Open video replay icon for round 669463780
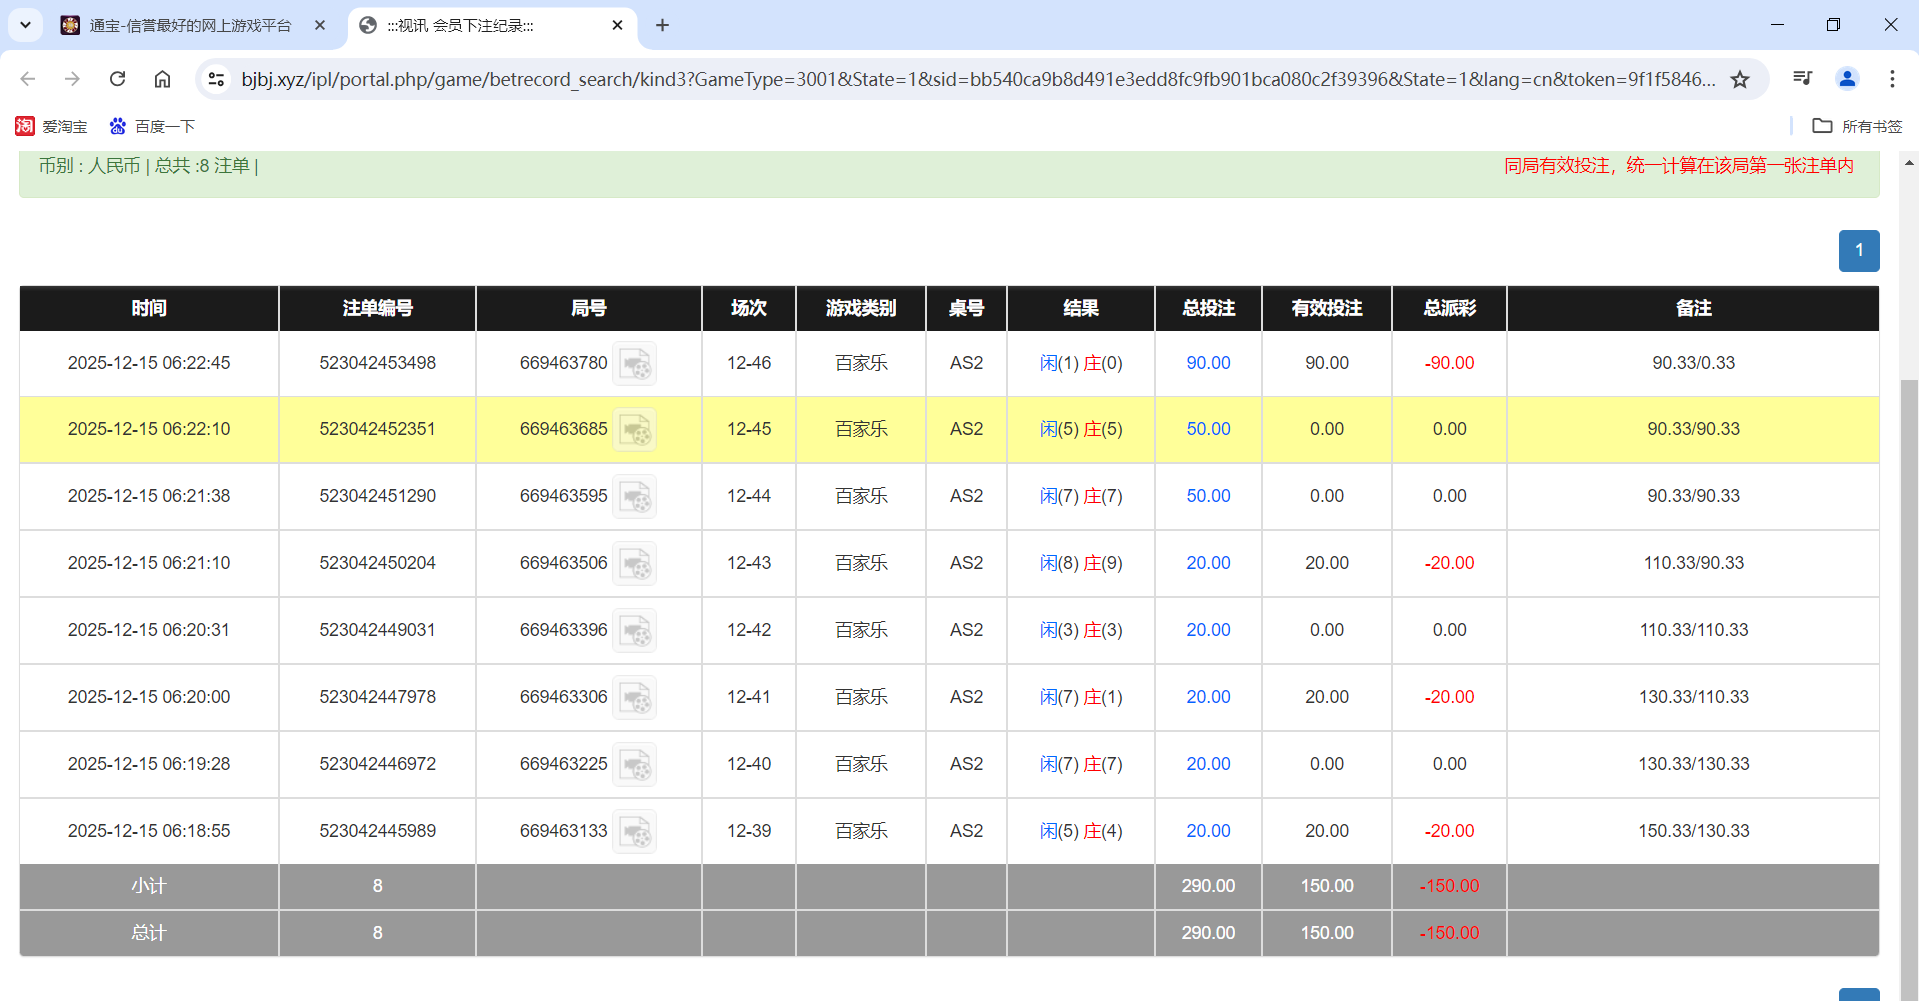 [634, 364]
